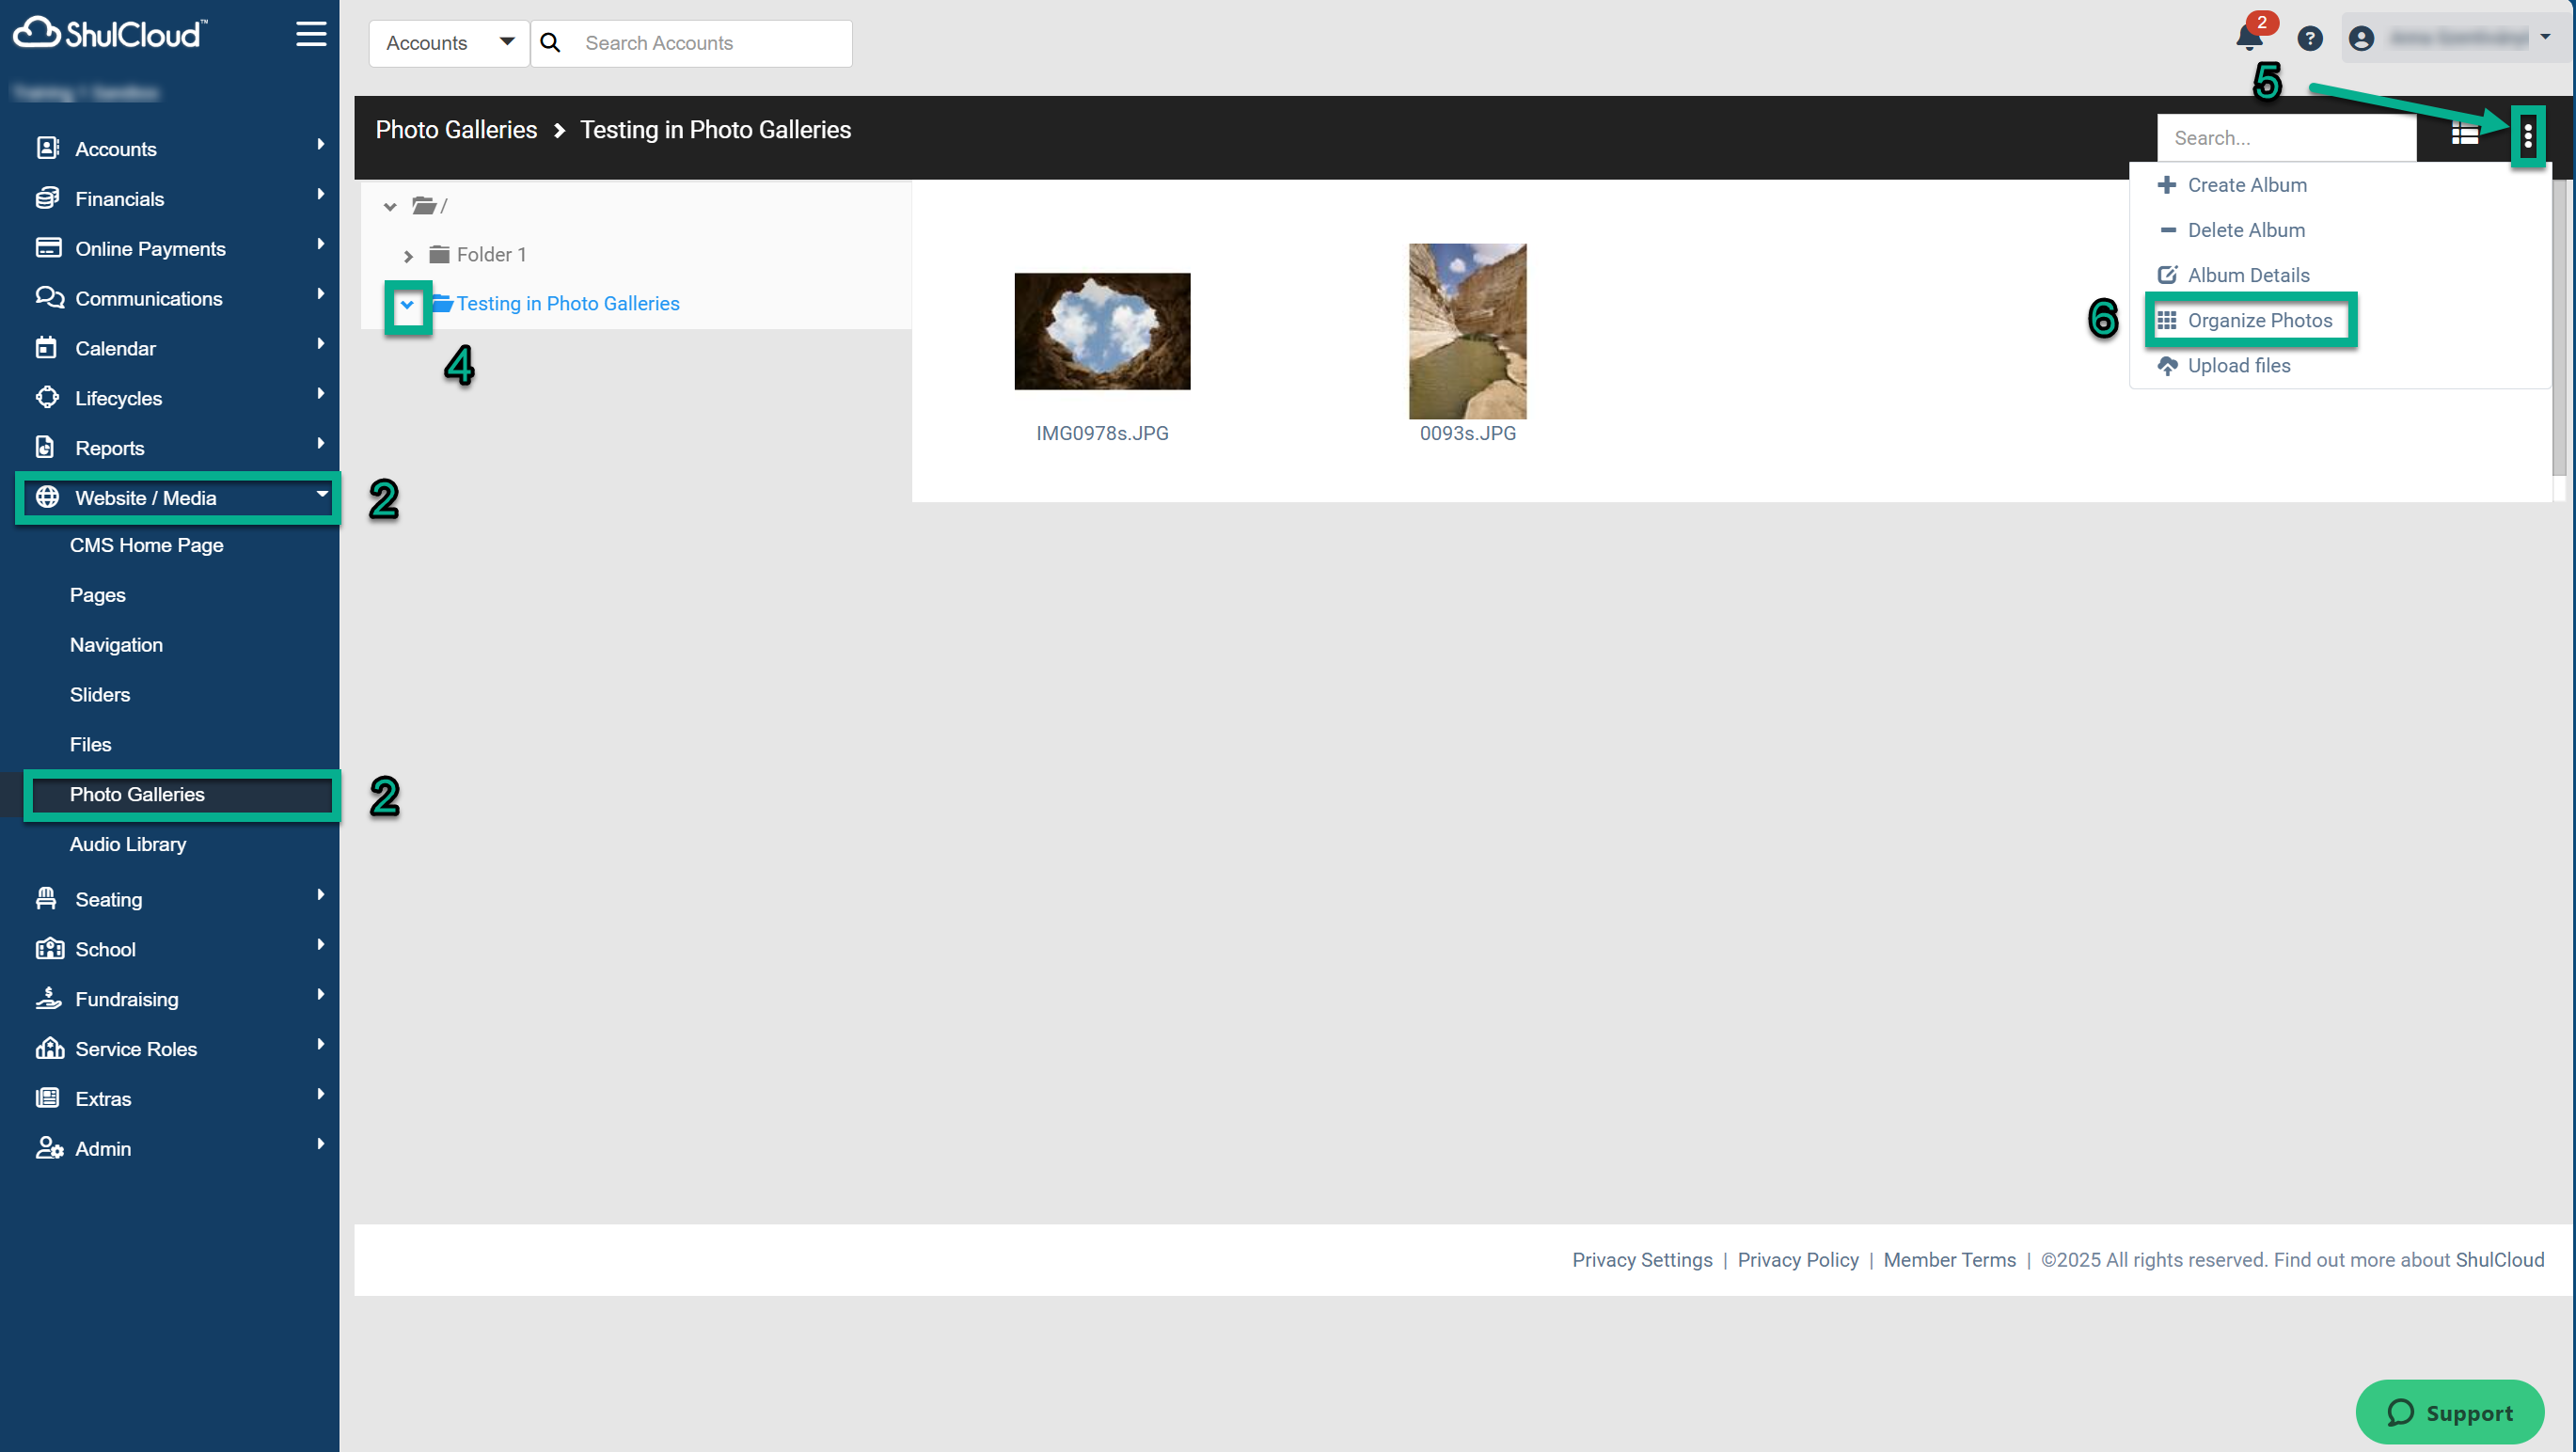Open Audio Library in sidebar
The height and width of the screenshot is (1452, 2576).
(127, 844)
